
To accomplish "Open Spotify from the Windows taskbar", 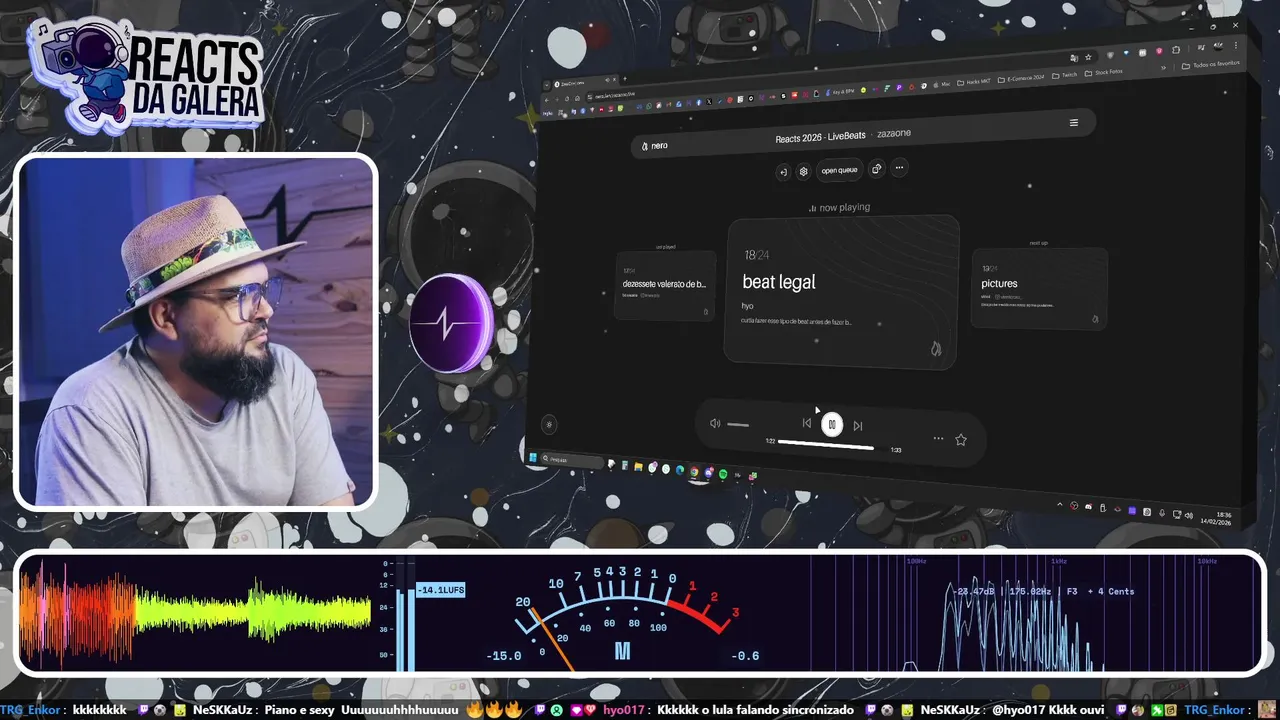I will click(722, 474).
